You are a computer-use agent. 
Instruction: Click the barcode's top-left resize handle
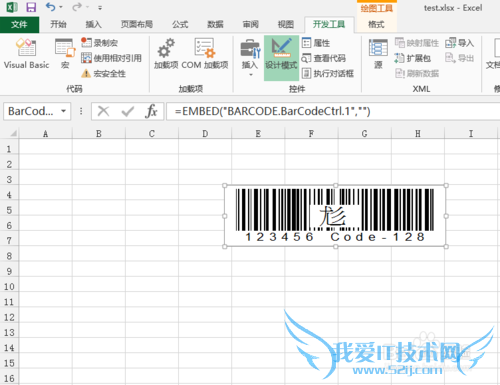(225, 185)
